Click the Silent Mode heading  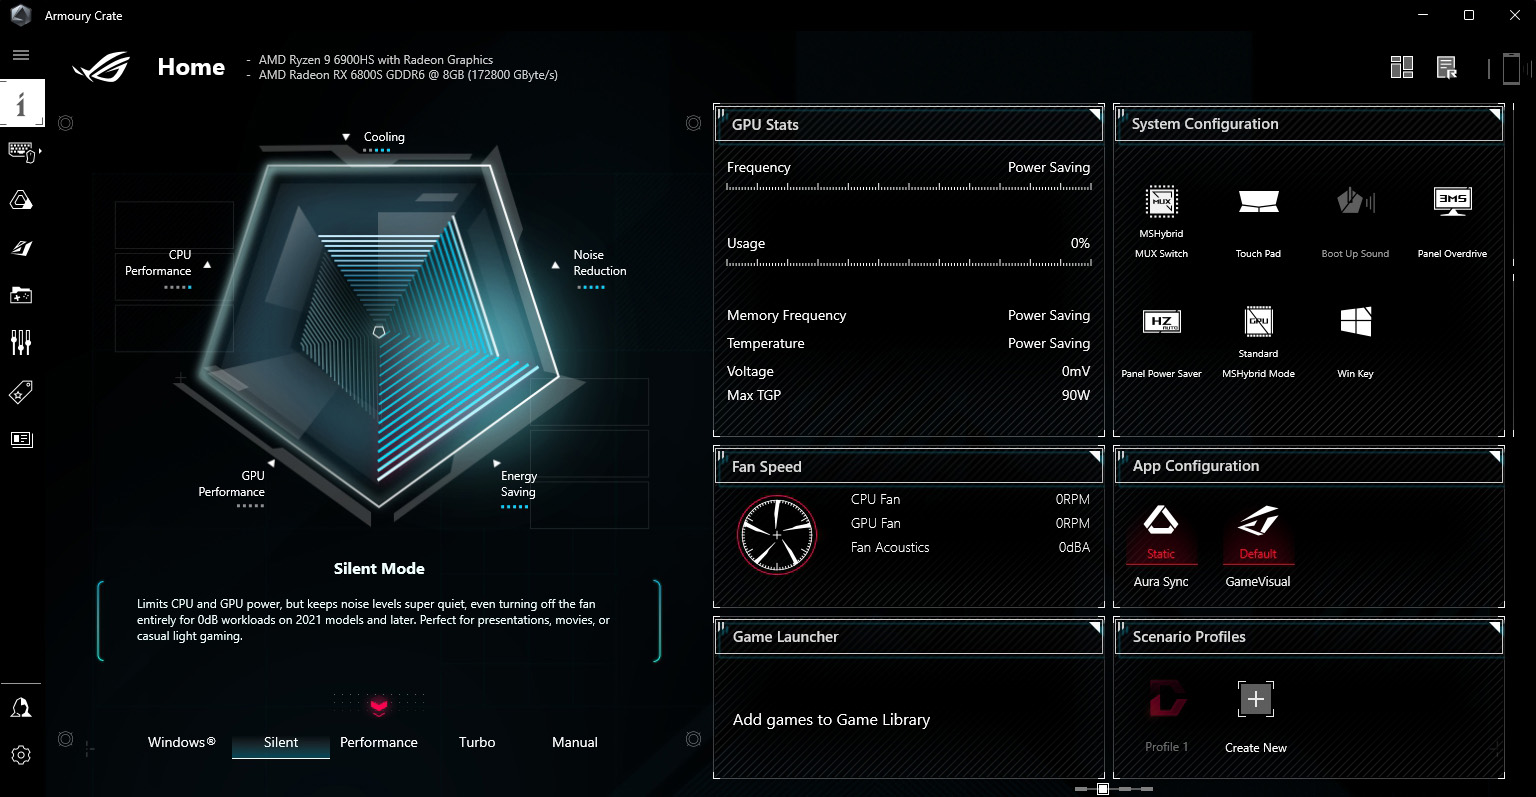[x=379, y=568]
